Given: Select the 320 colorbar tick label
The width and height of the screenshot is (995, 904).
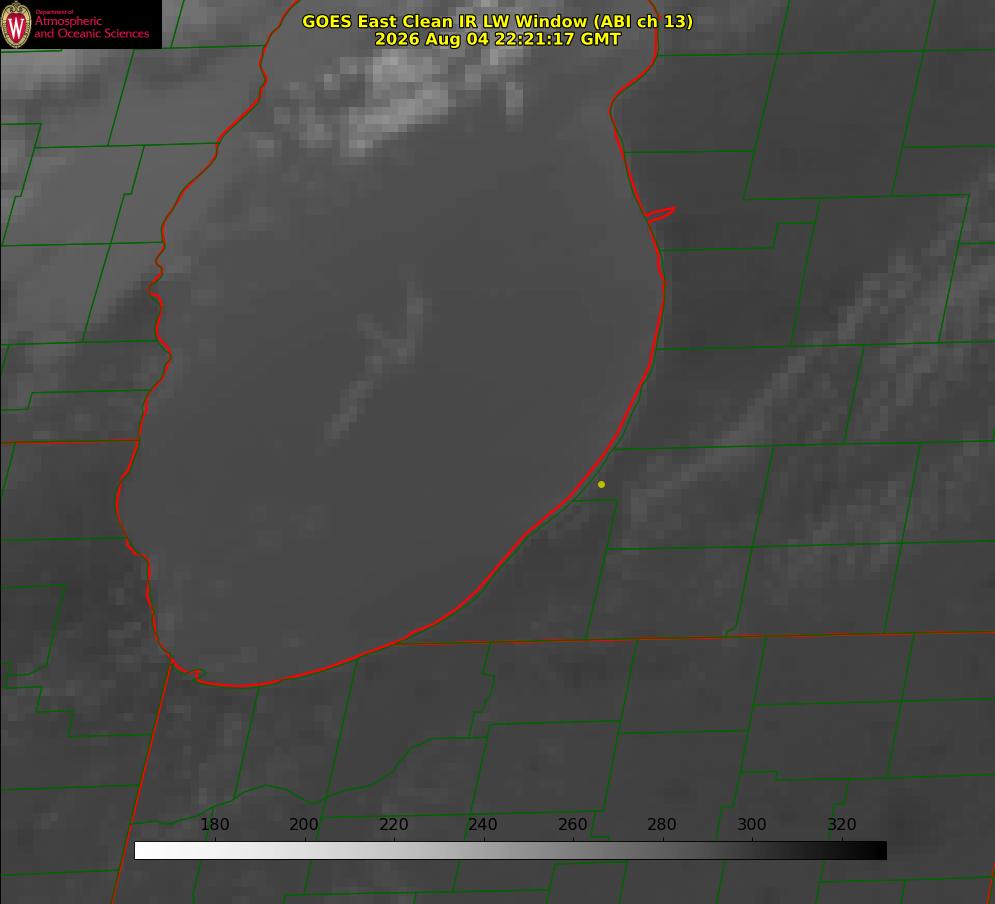Looking at the screenshot, I should pos(842,824).
